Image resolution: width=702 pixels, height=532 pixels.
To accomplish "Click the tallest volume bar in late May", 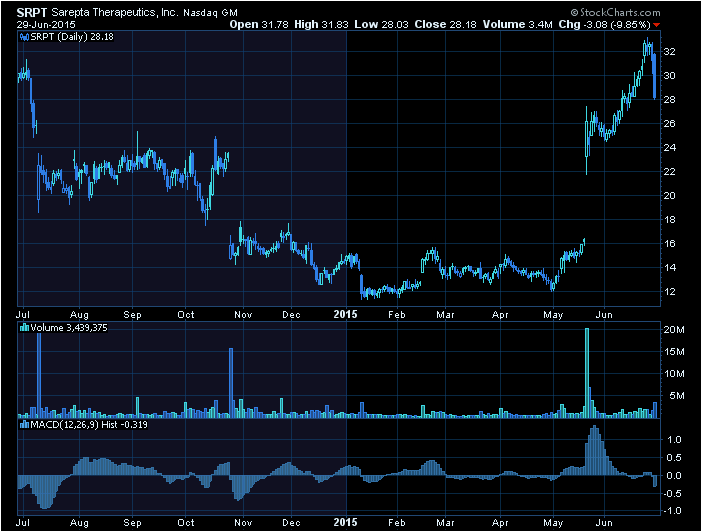I will click(587, 373).
